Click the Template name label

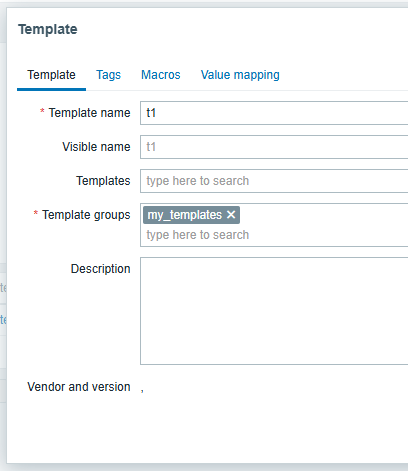pos(89,113)
